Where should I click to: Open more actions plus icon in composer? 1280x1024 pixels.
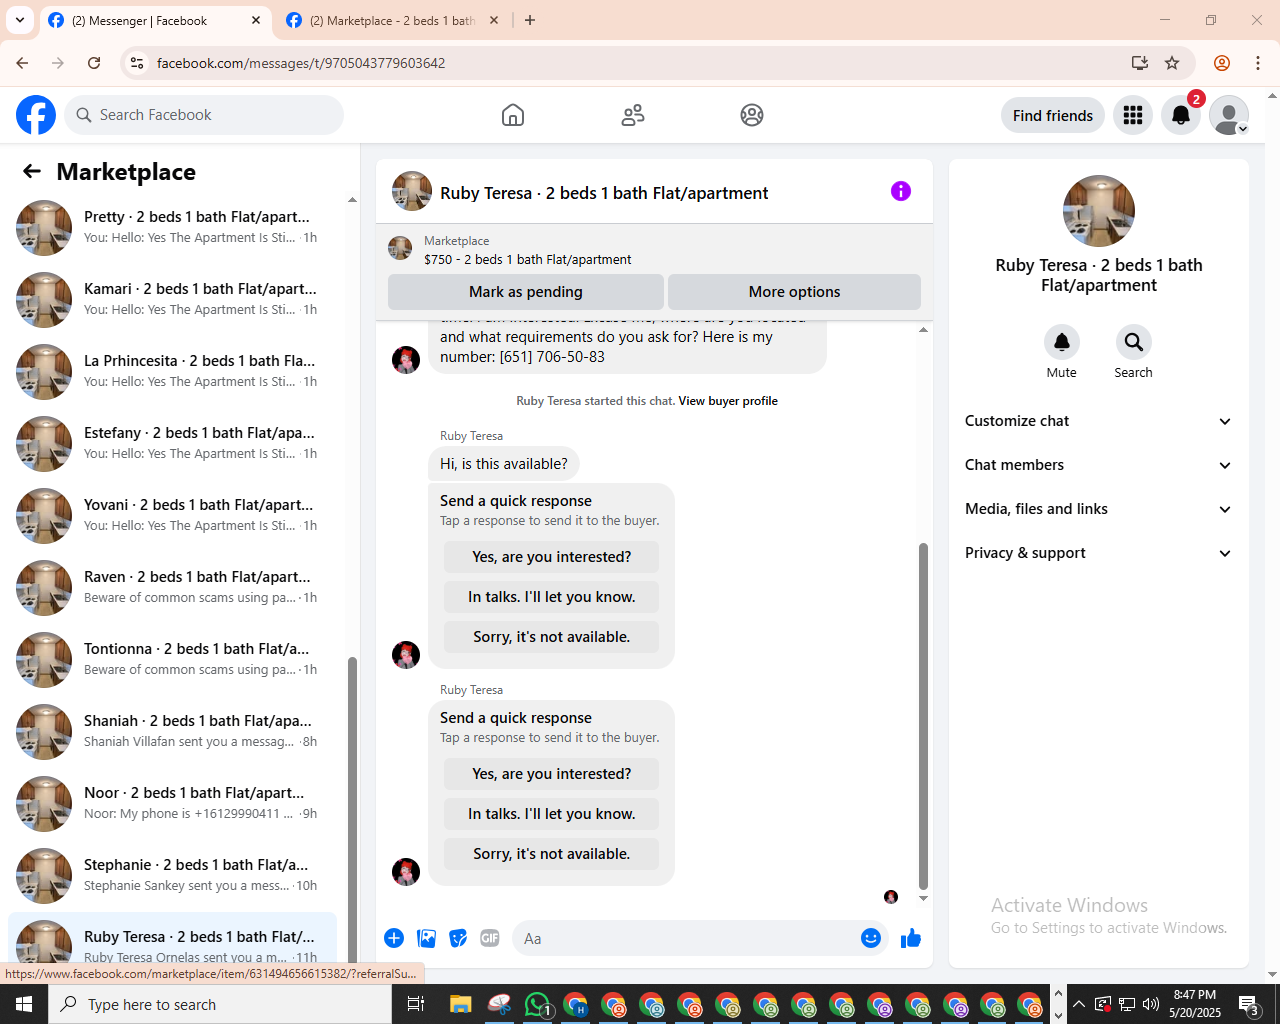[x=394, y=938]
